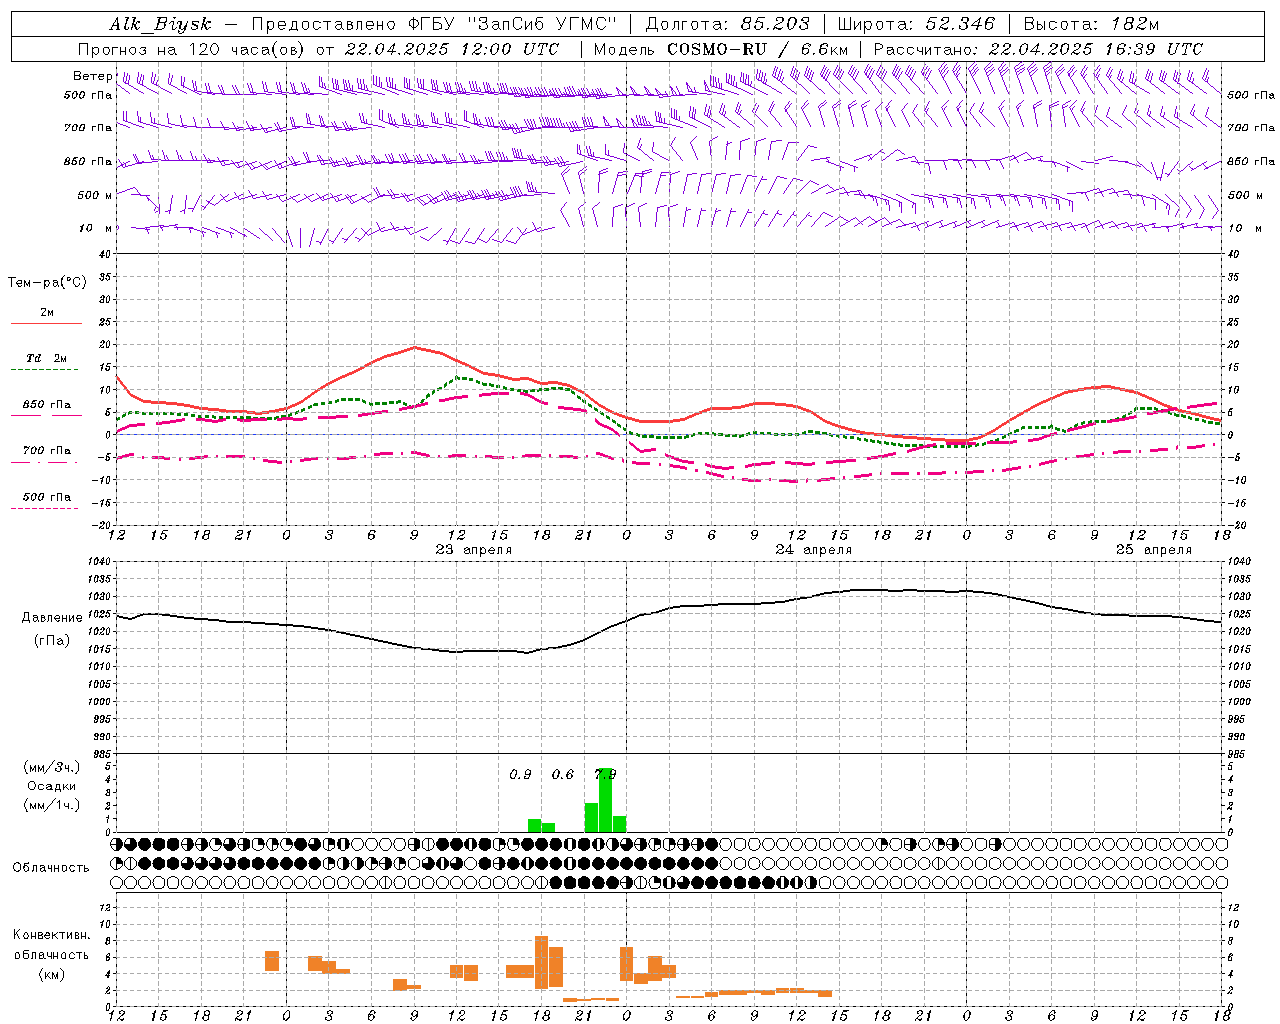Click the Конвективн. convective cloud label
Screen dimensions: 1280x1024
pos(52,936)
